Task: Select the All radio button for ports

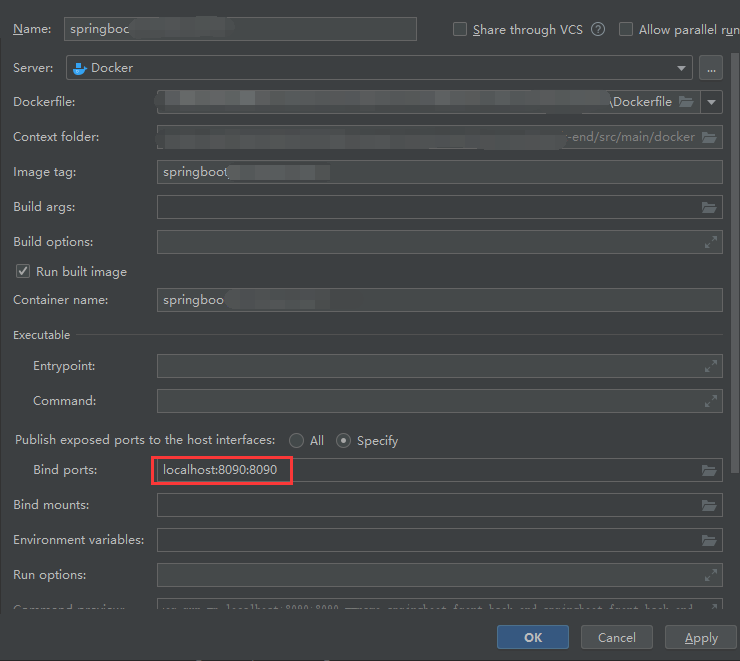Action: (296, 441)
